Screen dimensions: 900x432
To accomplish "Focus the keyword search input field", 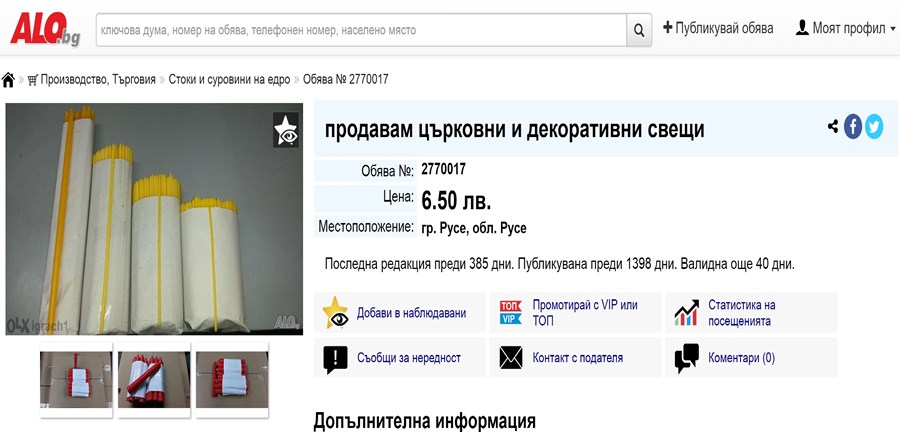I will click(x=360, y=30).
